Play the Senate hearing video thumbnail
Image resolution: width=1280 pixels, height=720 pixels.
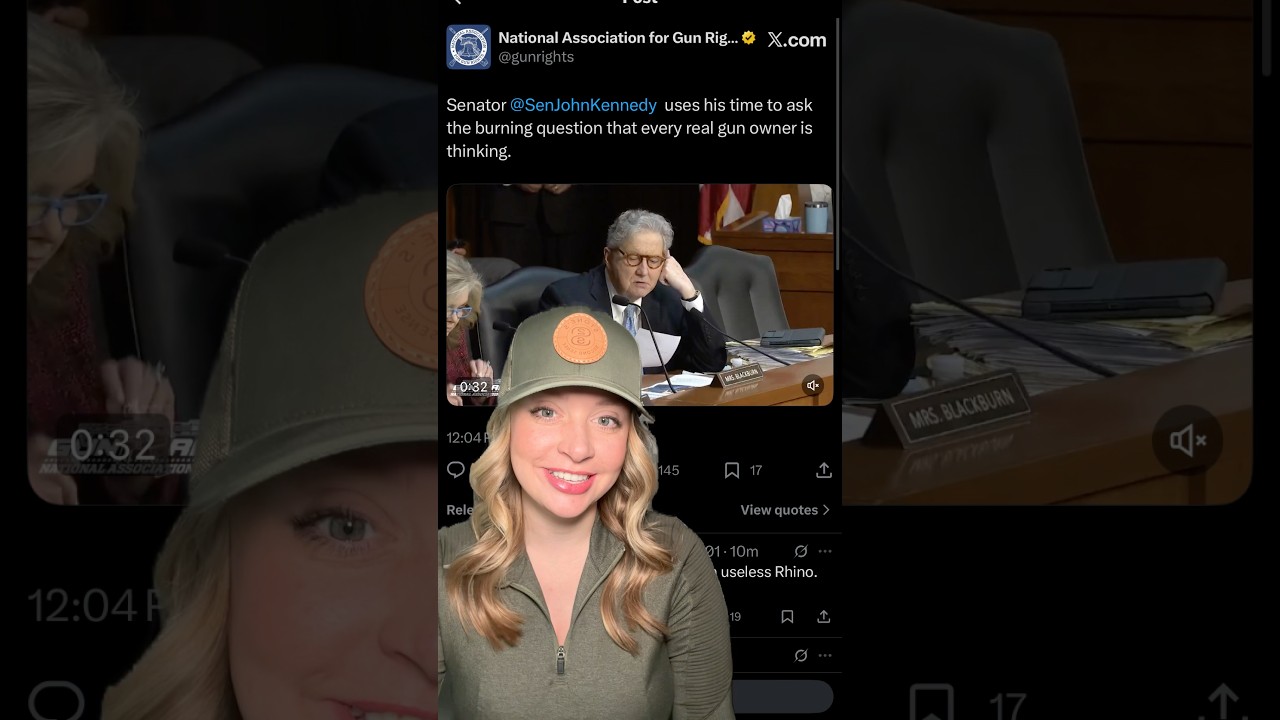coord(640,295)
